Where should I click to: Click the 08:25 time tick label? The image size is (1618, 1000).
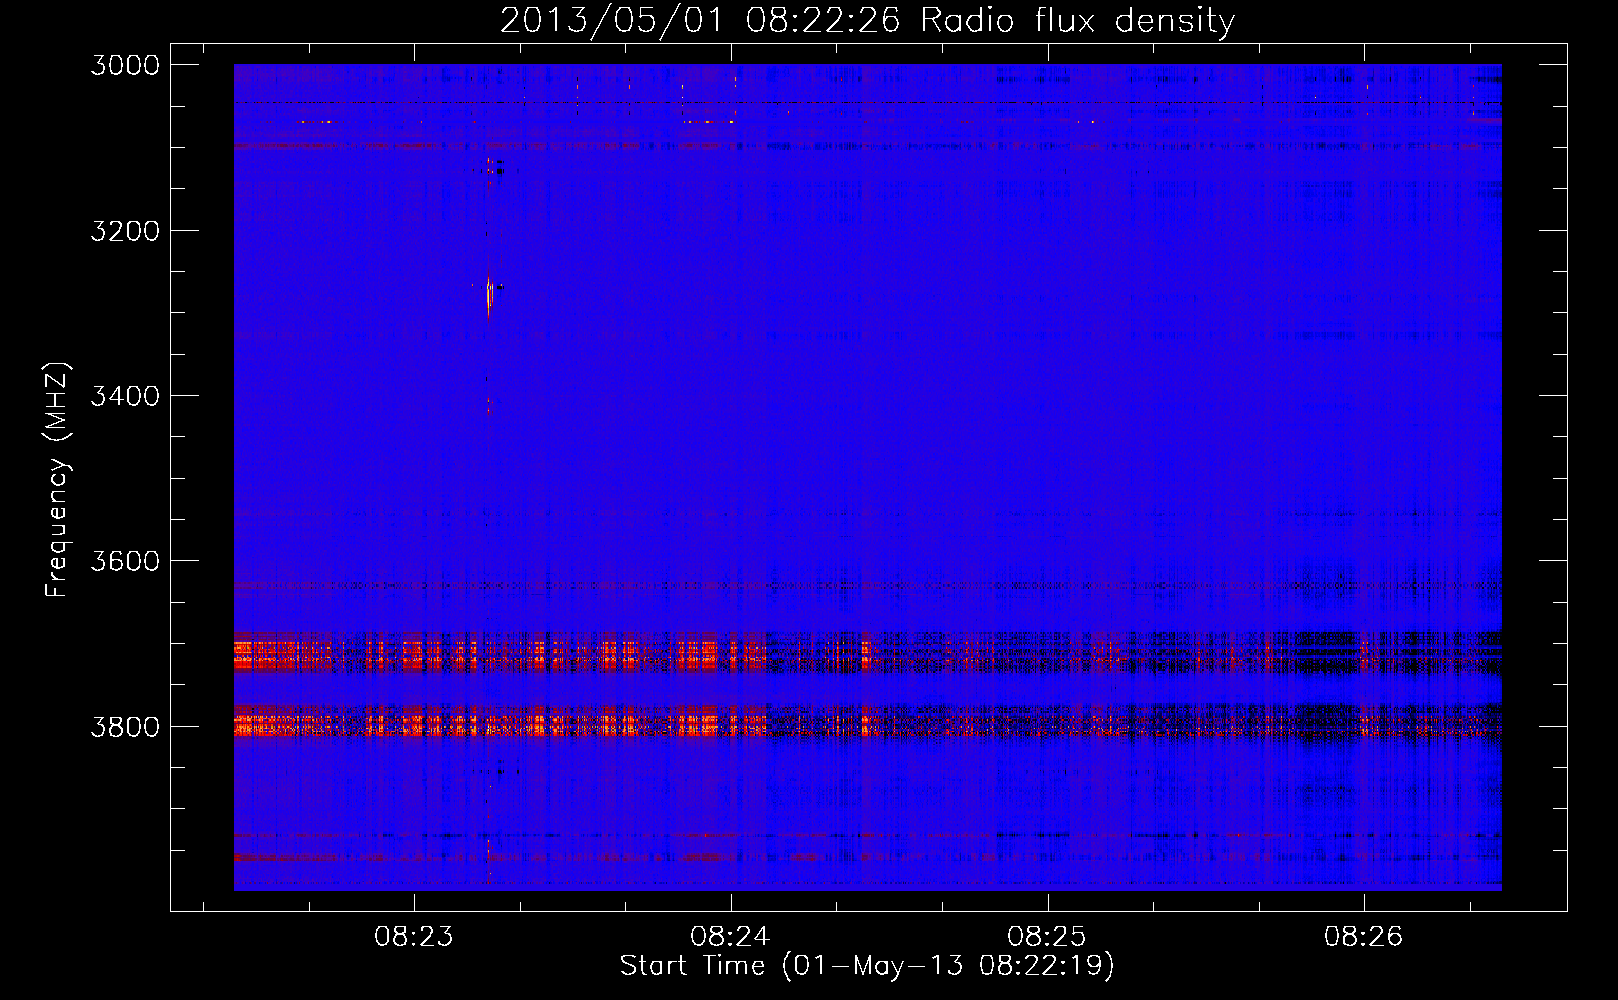click(x=1047, y=937)
